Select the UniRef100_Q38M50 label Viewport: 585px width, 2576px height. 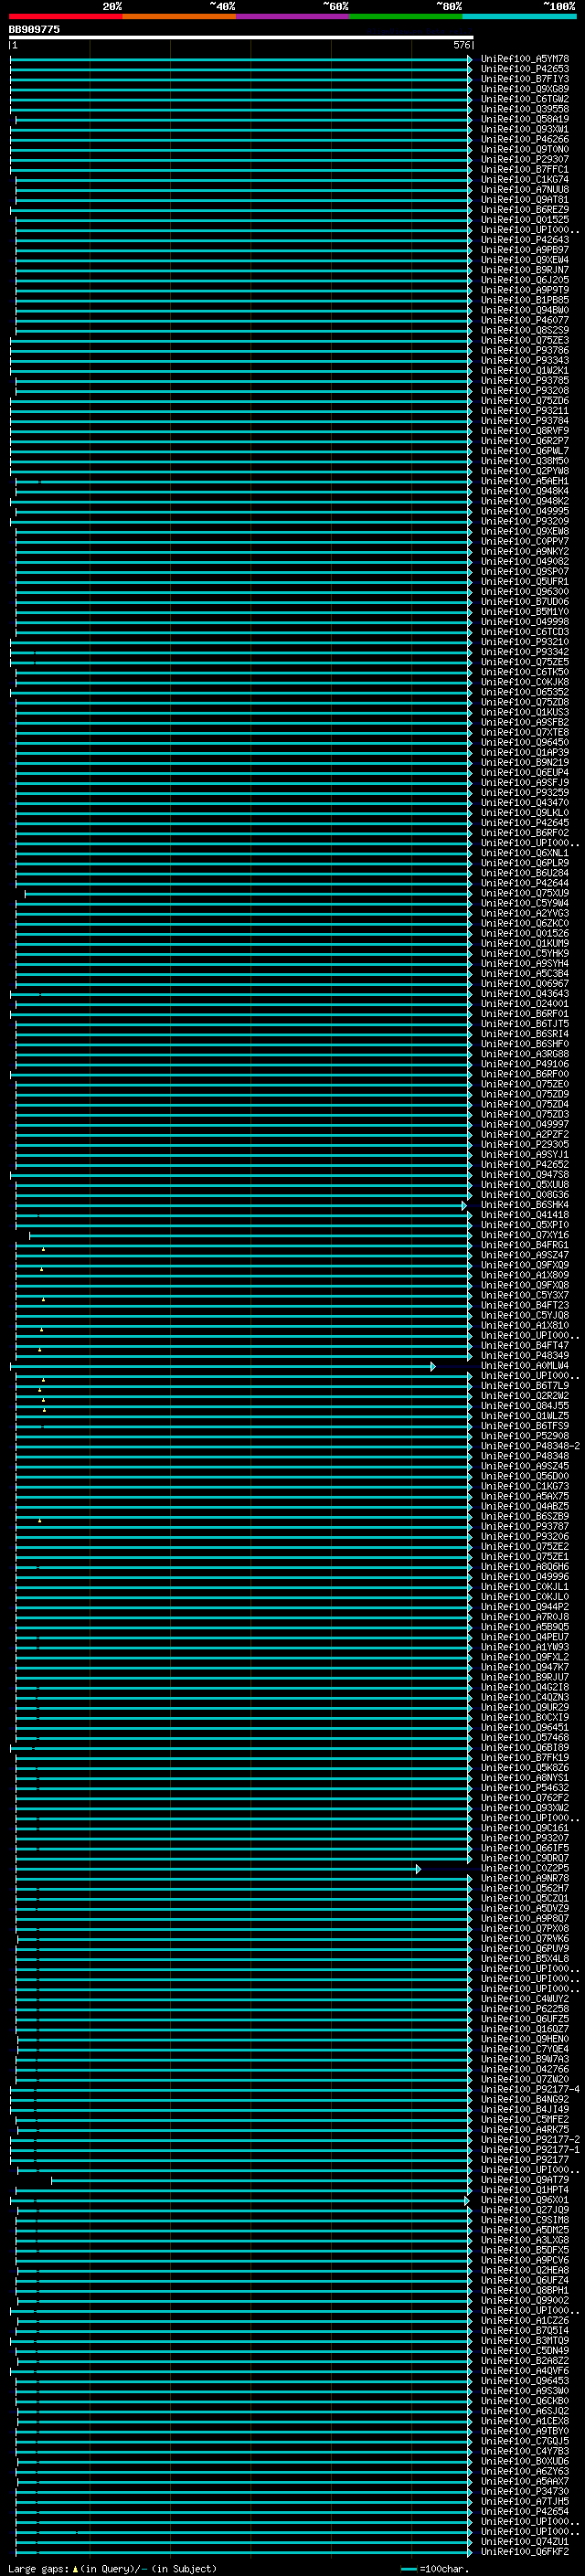coord(525,461)
